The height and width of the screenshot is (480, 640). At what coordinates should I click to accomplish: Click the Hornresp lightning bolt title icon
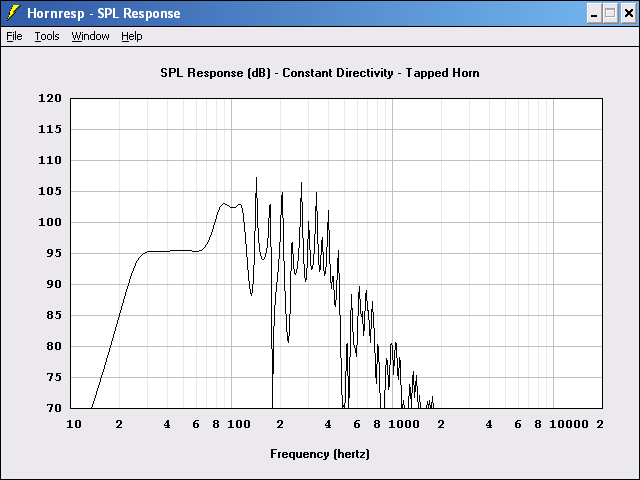pos(13,13)
